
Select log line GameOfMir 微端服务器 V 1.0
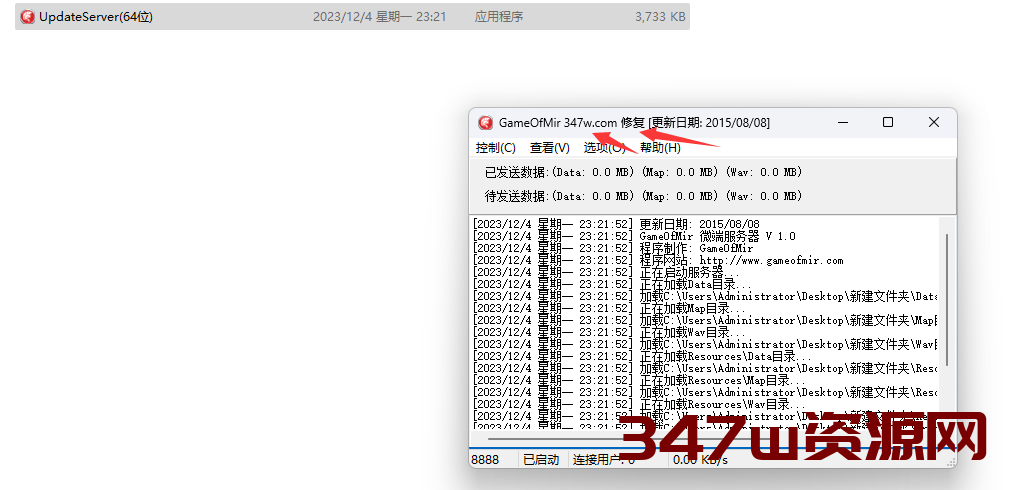(634, 236)
